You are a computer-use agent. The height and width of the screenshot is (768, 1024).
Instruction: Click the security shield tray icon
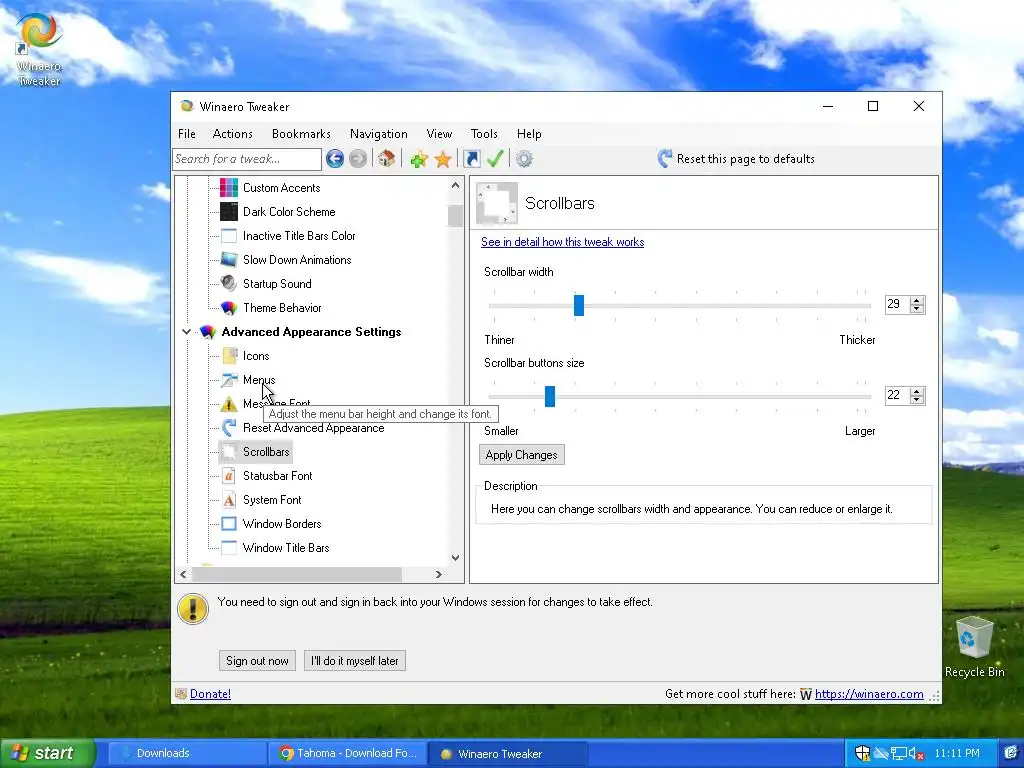[863, 754]
